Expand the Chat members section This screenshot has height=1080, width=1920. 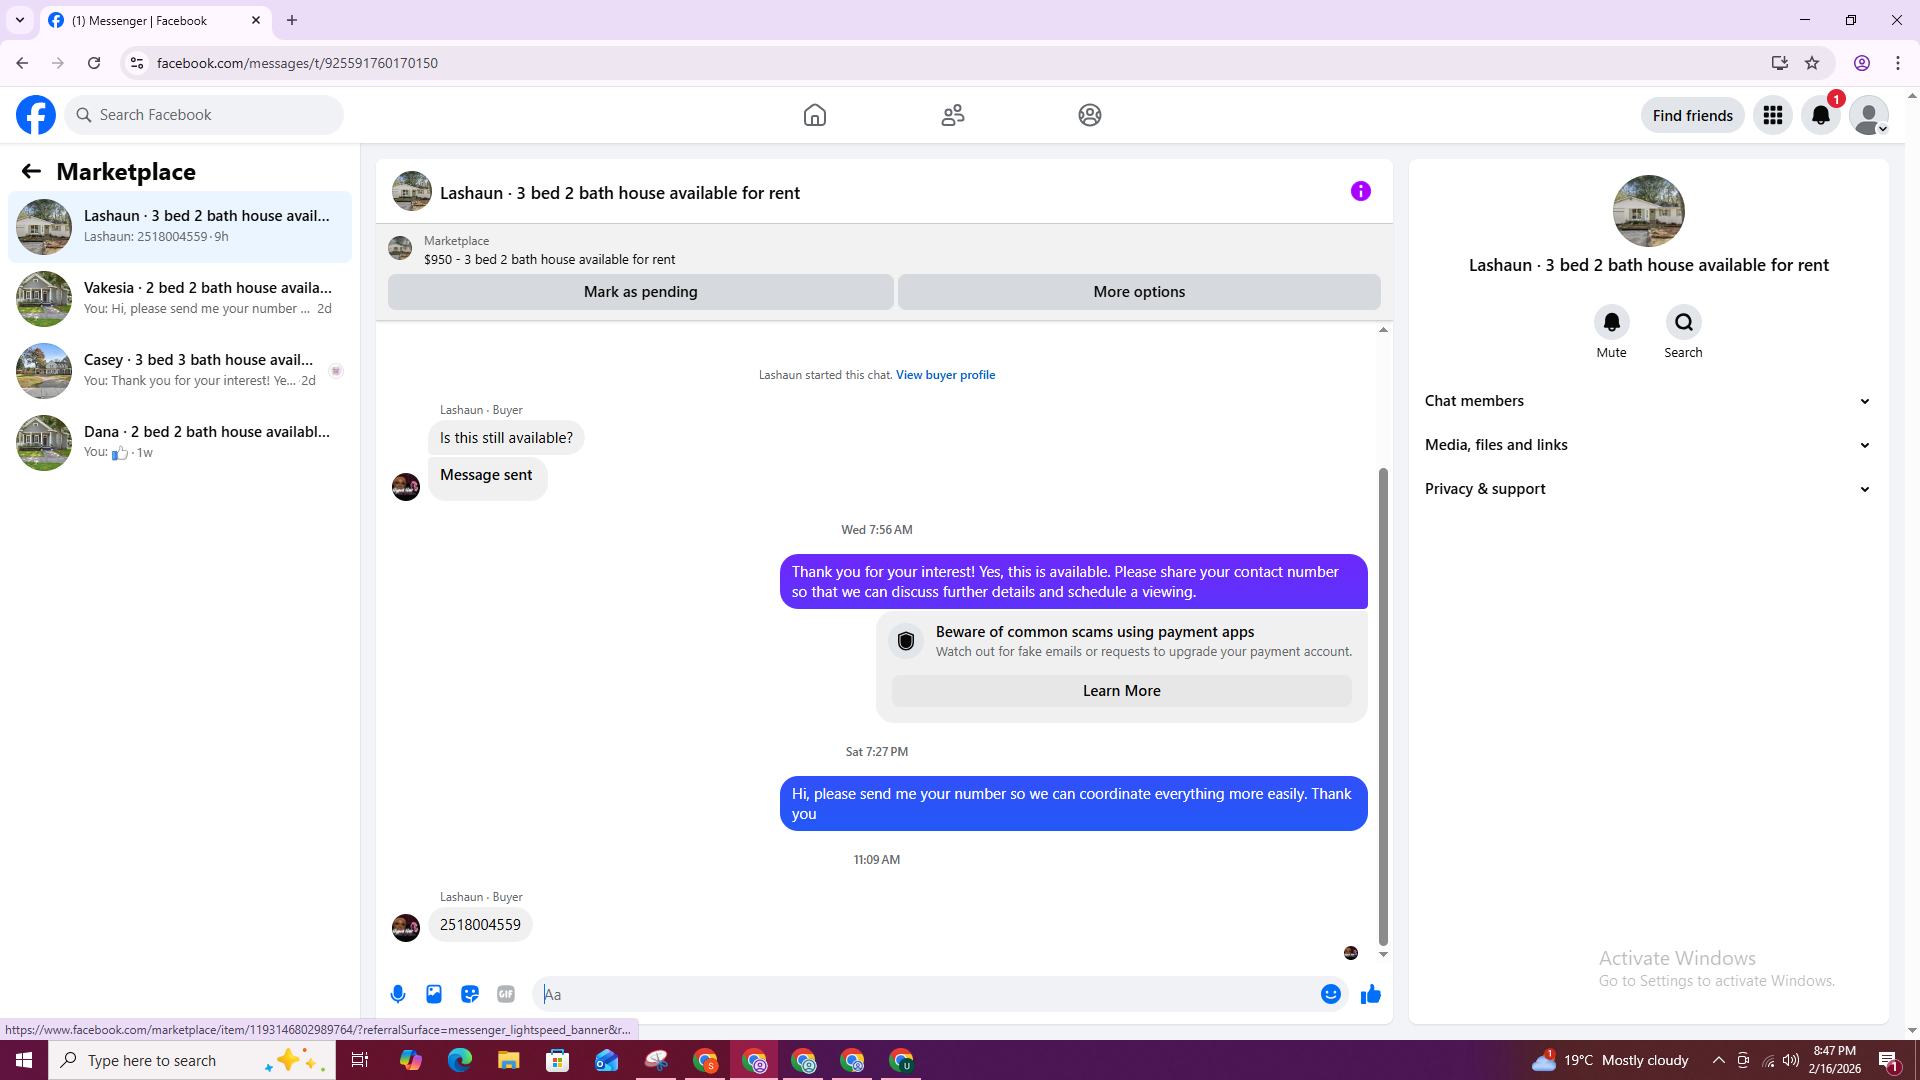pos(1649,401)
